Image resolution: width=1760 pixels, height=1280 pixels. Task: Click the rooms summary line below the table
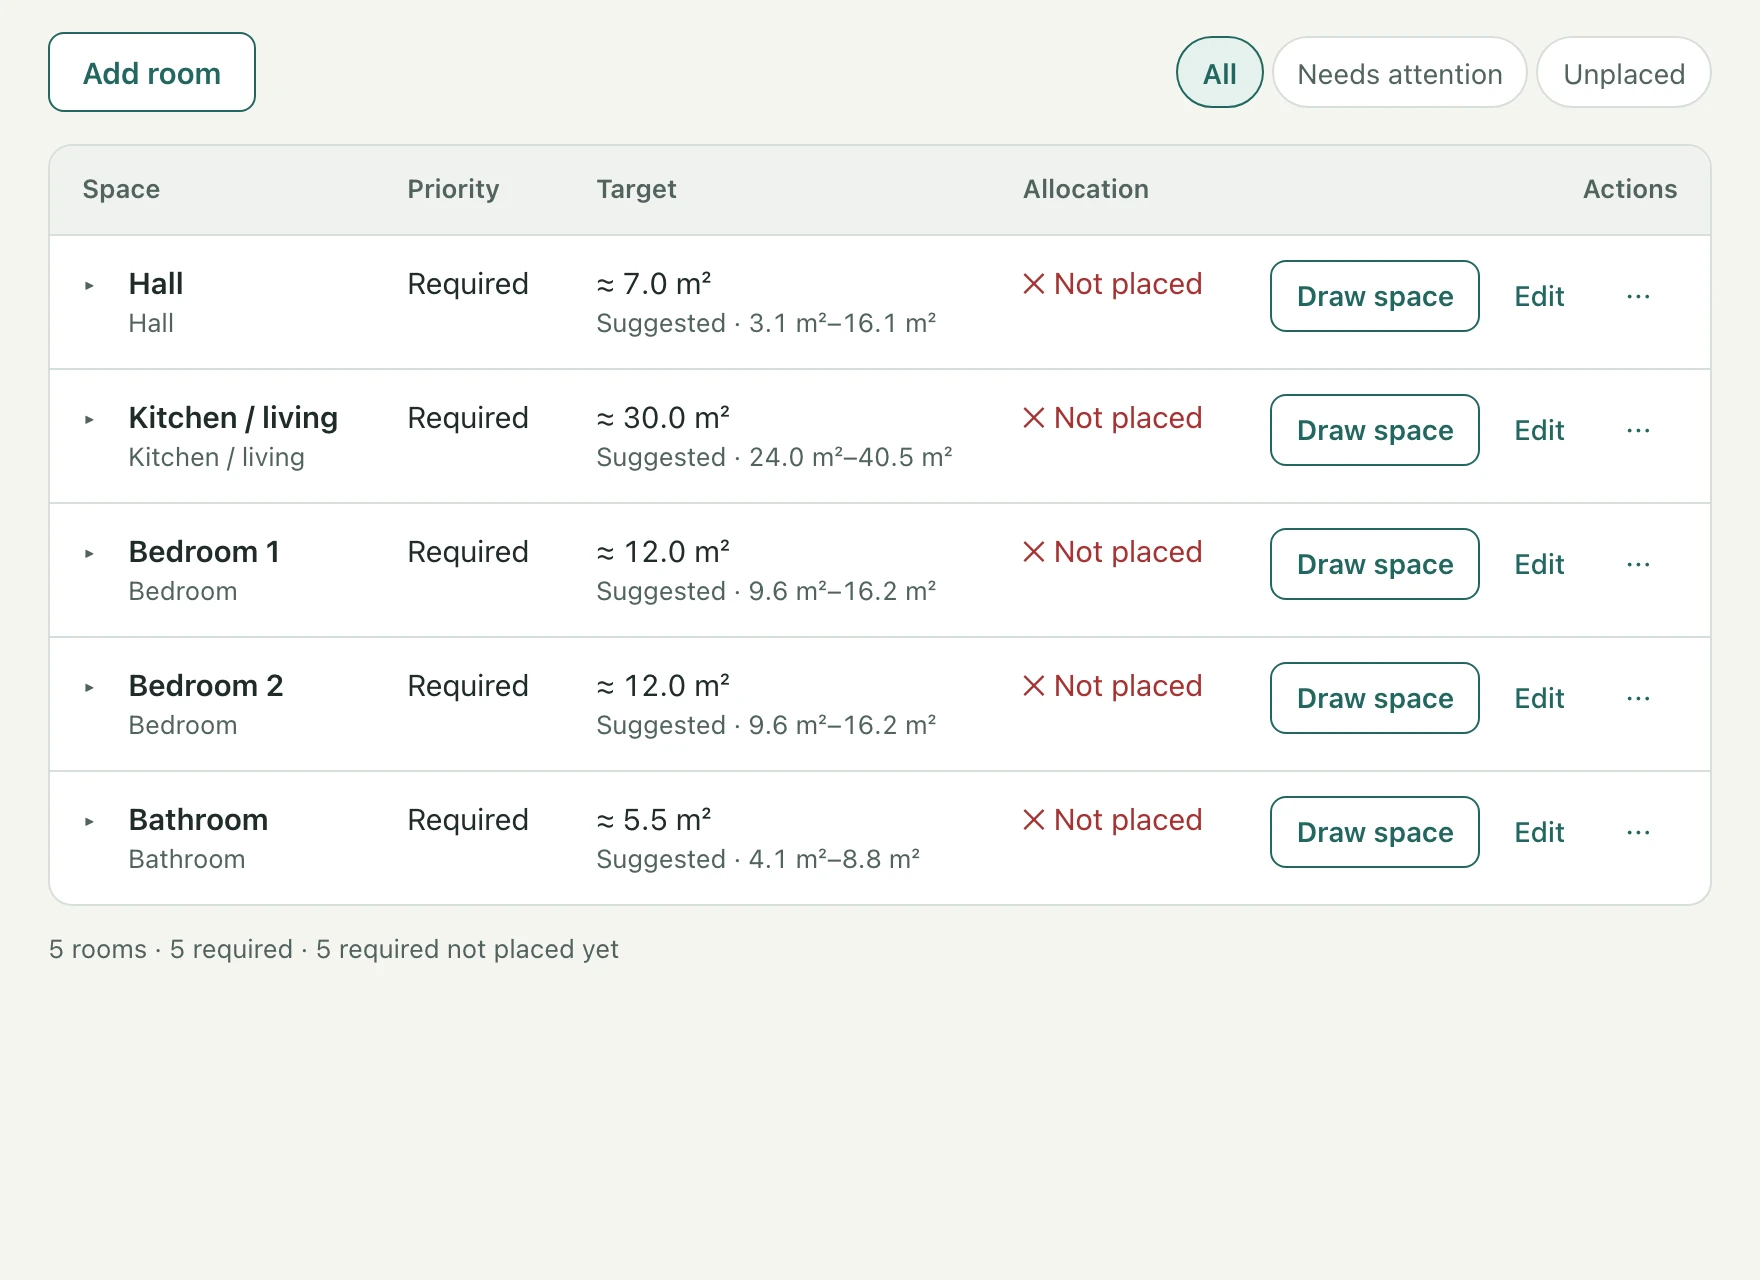[x=334, y=949]
